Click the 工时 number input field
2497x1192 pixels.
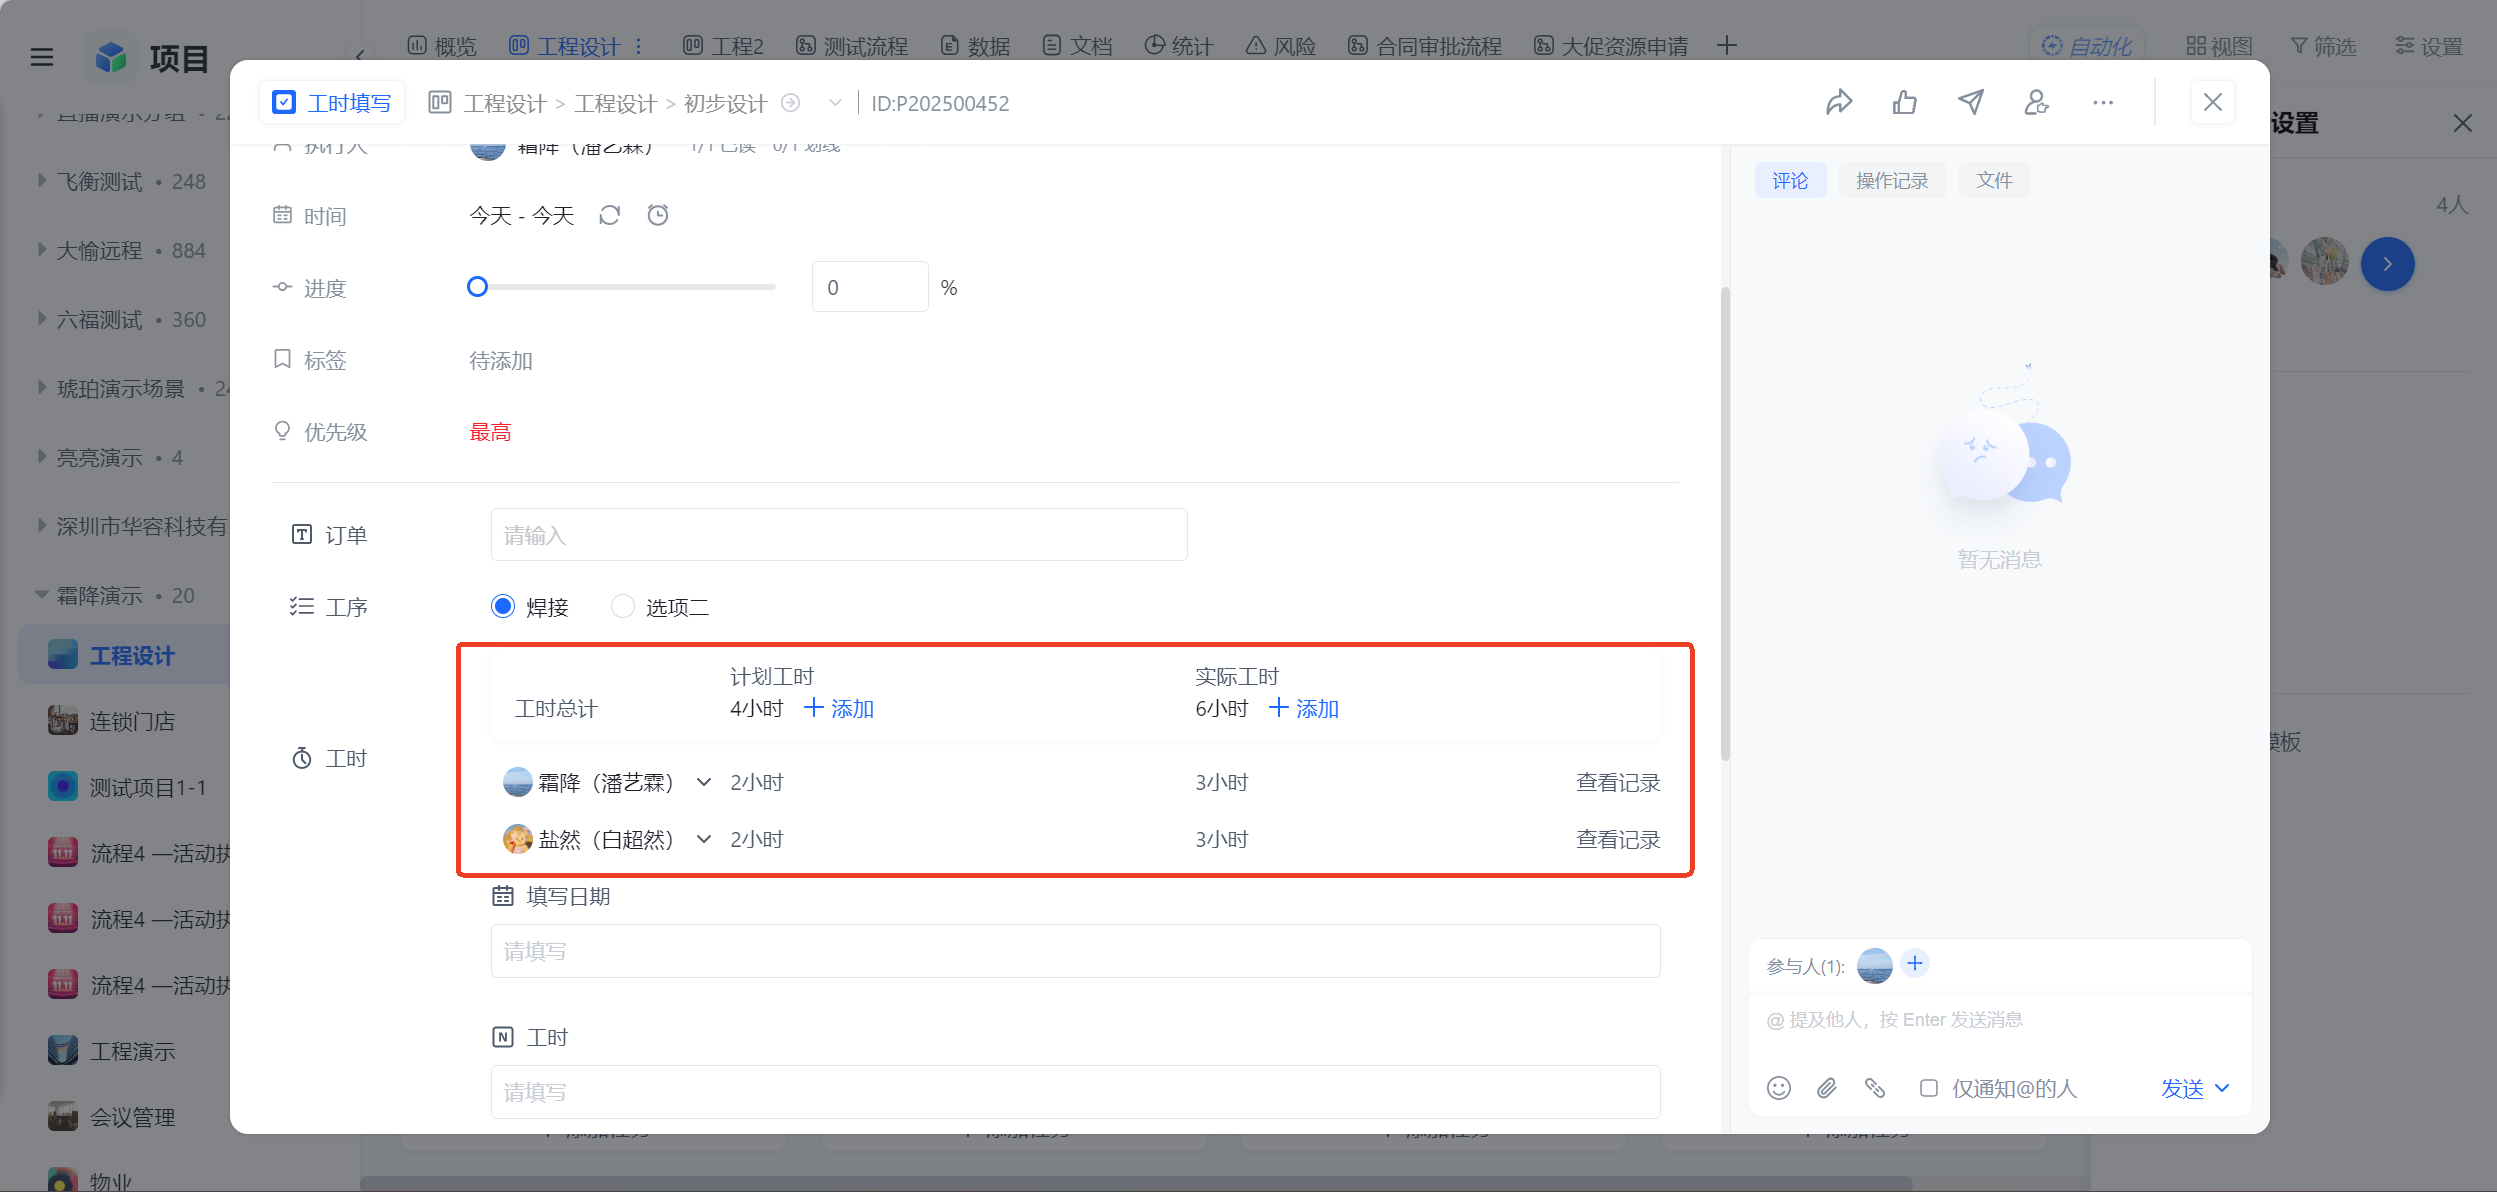click(x=1075, y=1092)
